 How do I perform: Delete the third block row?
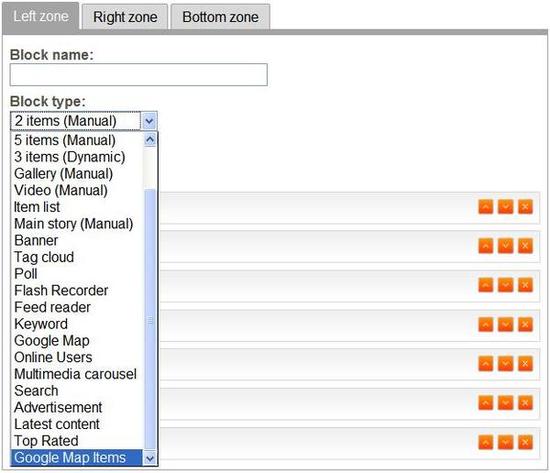point(525,285)
